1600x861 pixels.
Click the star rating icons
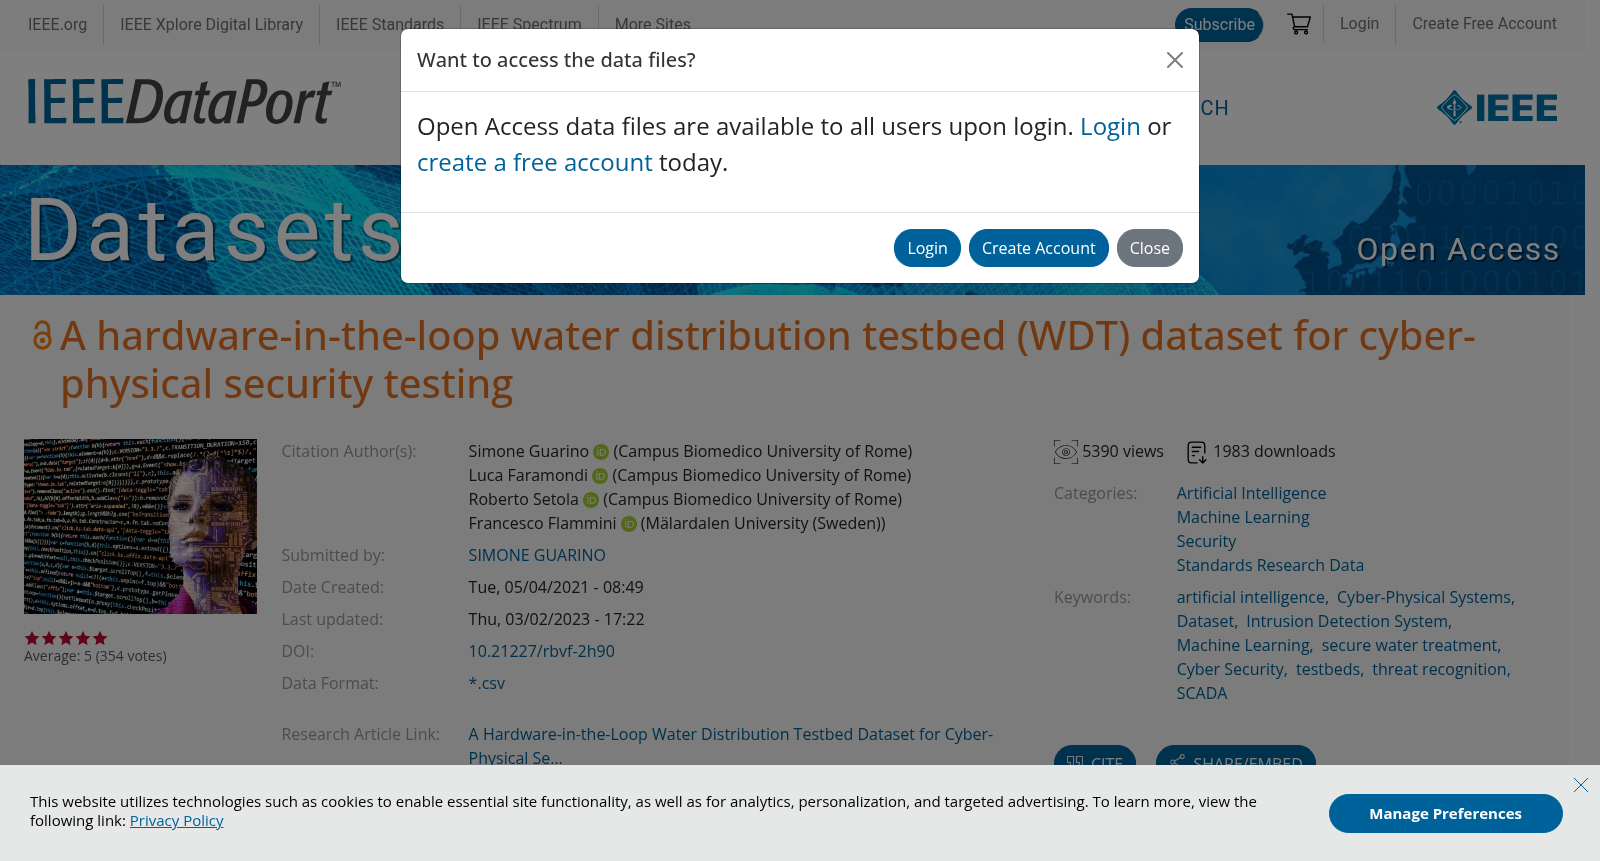tap(66, 638)
